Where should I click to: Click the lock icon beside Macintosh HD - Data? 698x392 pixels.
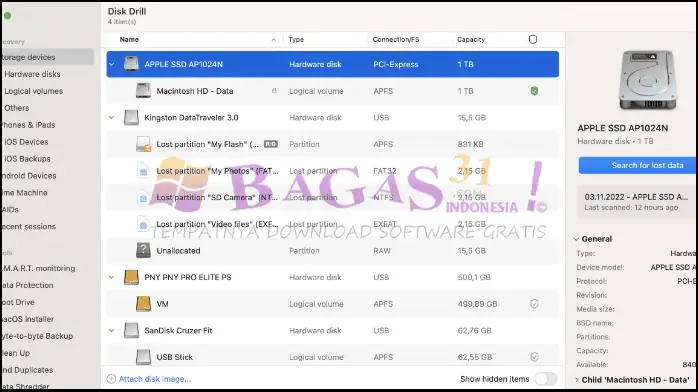pyautogui.click(x=274, y=91)
